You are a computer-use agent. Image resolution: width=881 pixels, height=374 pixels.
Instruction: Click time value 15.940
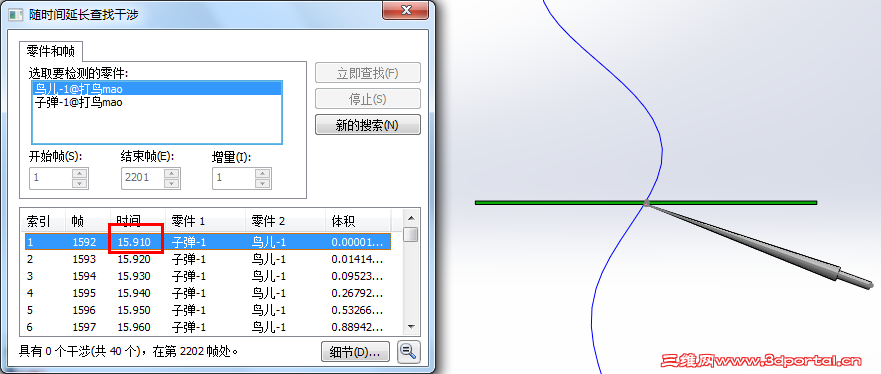[134, 293]
